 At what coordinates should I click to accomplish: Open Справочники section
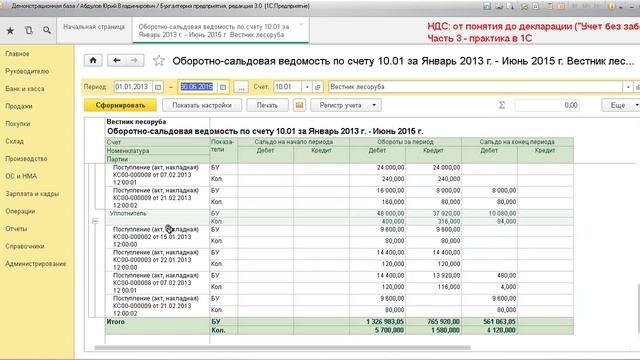24,246
